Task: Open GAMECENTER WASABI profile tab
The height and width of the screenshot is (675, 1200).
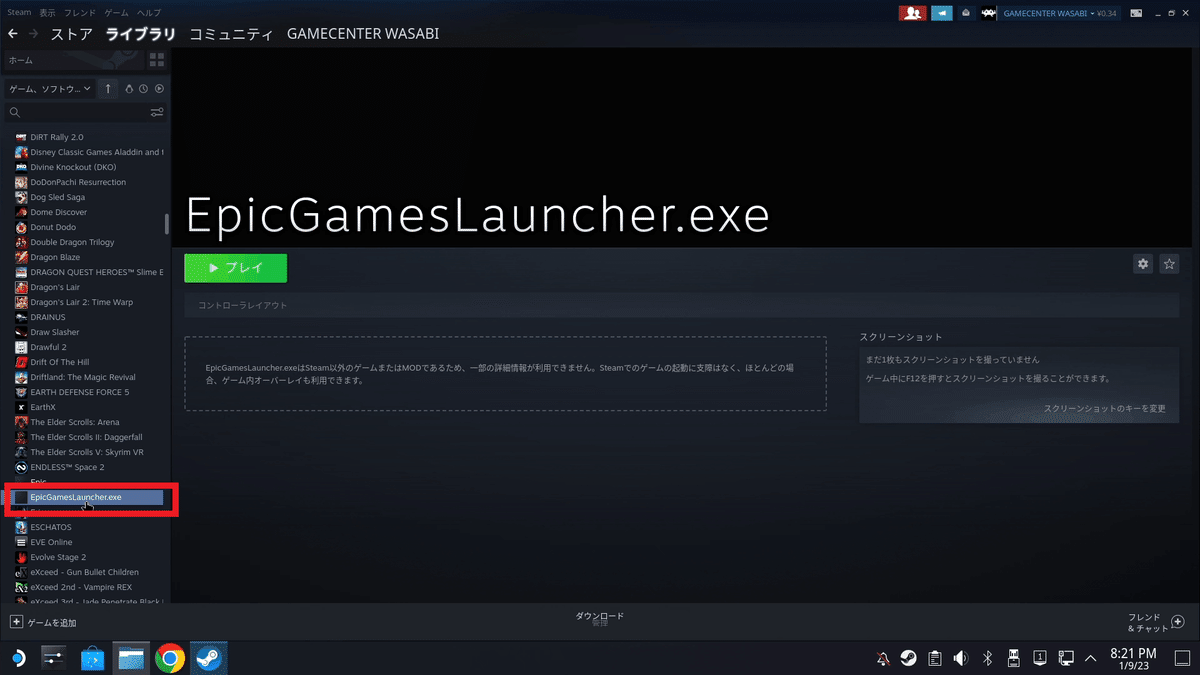Action: click(362, 34)
